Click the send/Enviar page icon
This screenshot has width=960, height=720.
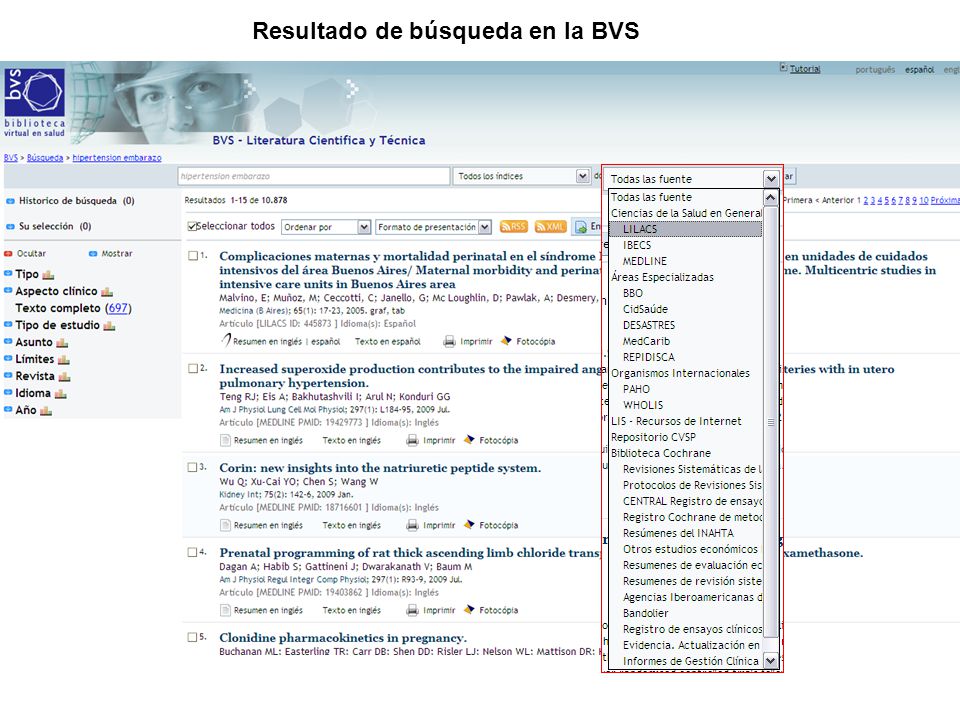coord(580,227)
